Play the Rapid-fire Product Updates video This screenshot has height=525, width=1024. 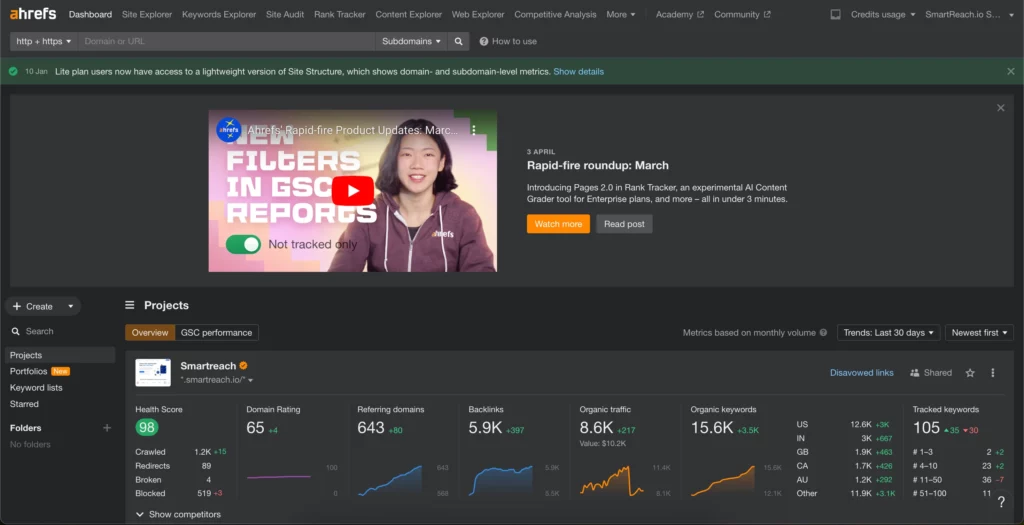[x=353, y=191]
